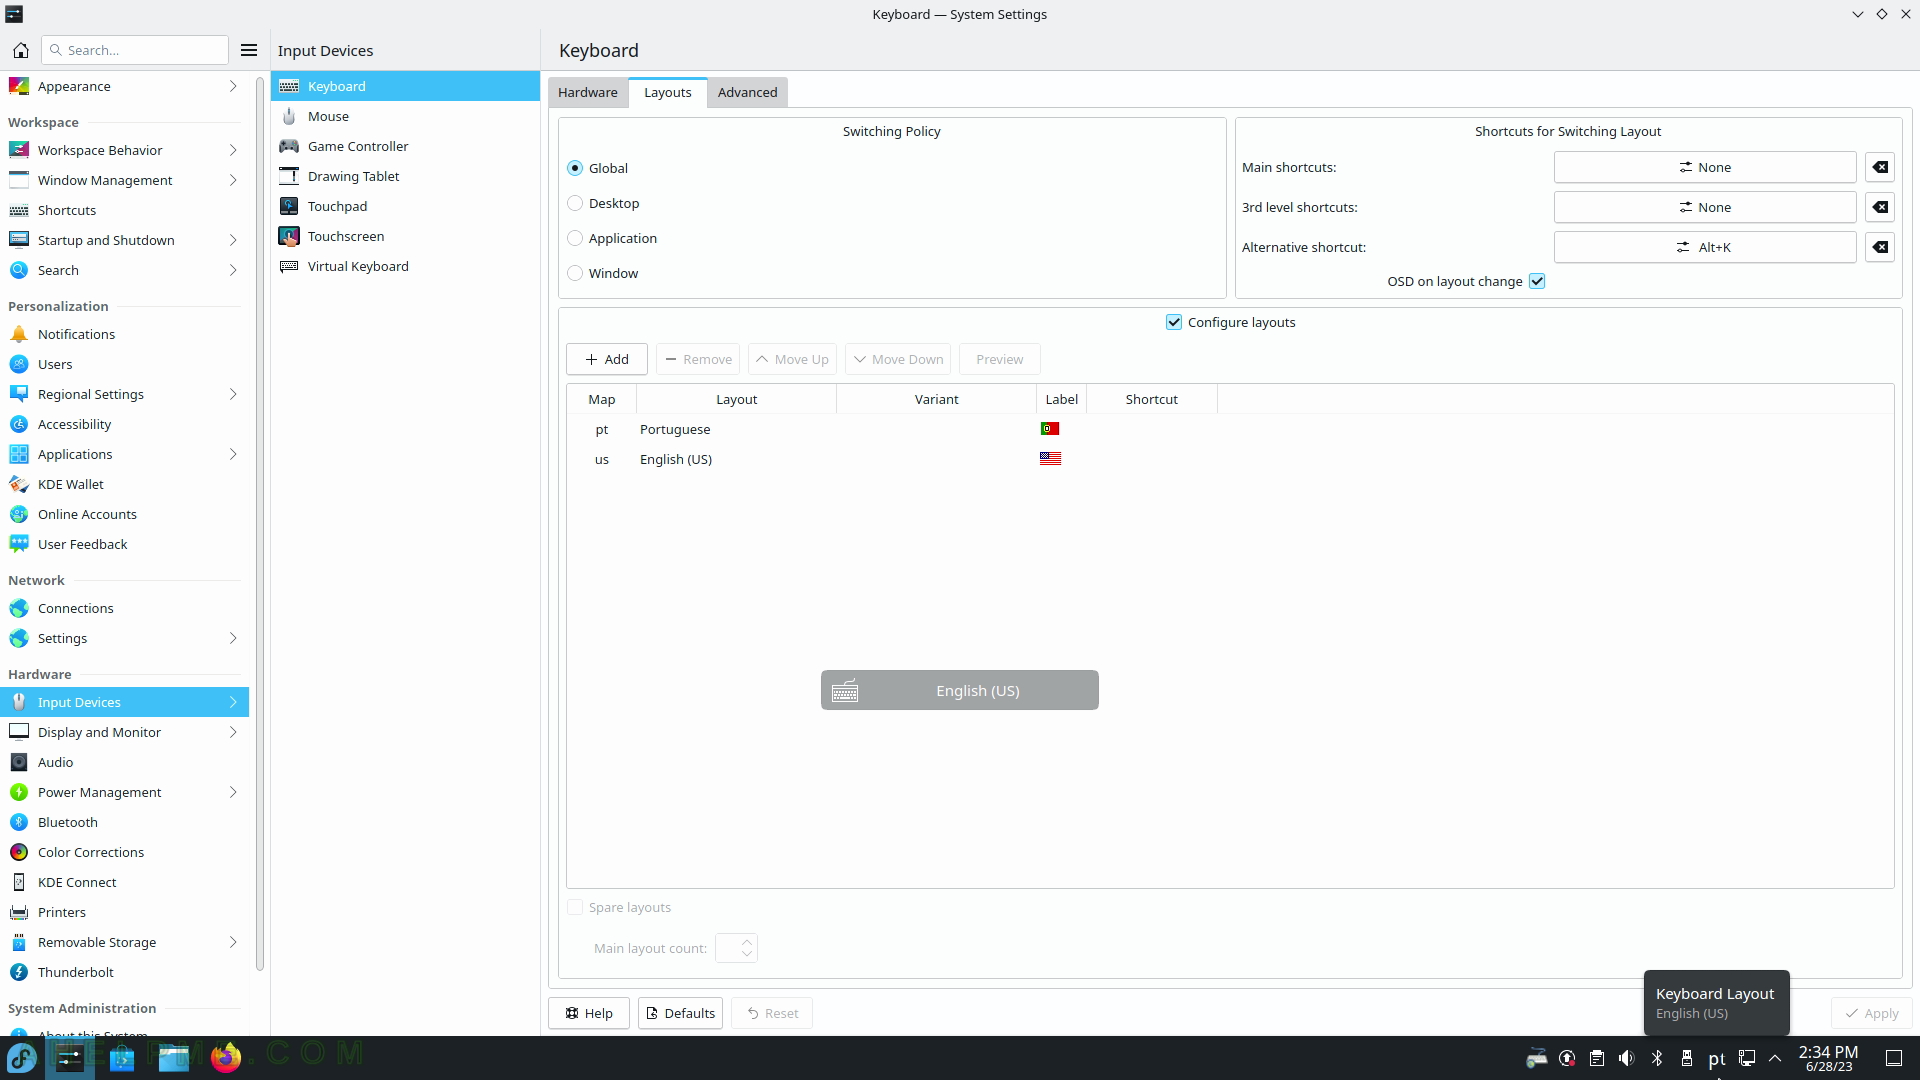Set Main shortcuts None button
Image resolution: width=1920 pixels, height=1080 pixels.
click(1705, 167)
